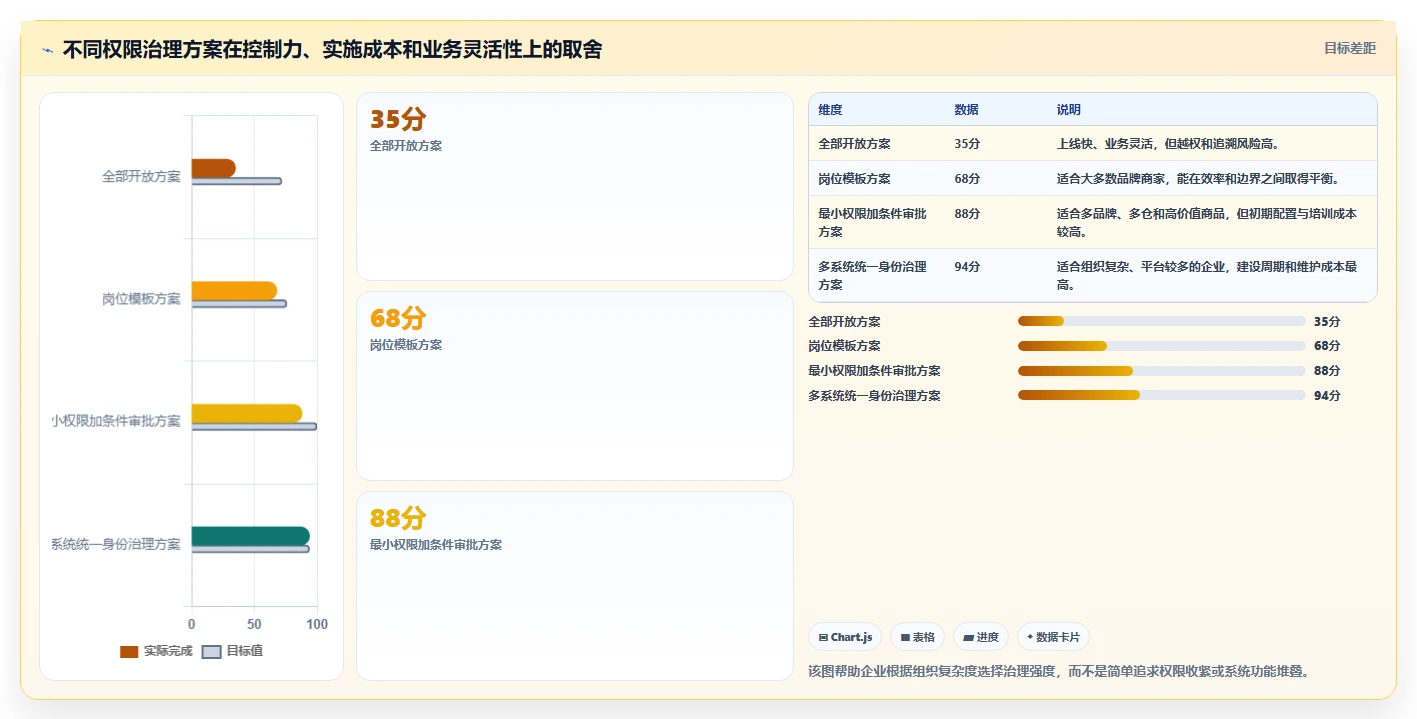
Task: Click the main title 不同权限治理方案
Action: pyautogui.click(x=333, y=50)
